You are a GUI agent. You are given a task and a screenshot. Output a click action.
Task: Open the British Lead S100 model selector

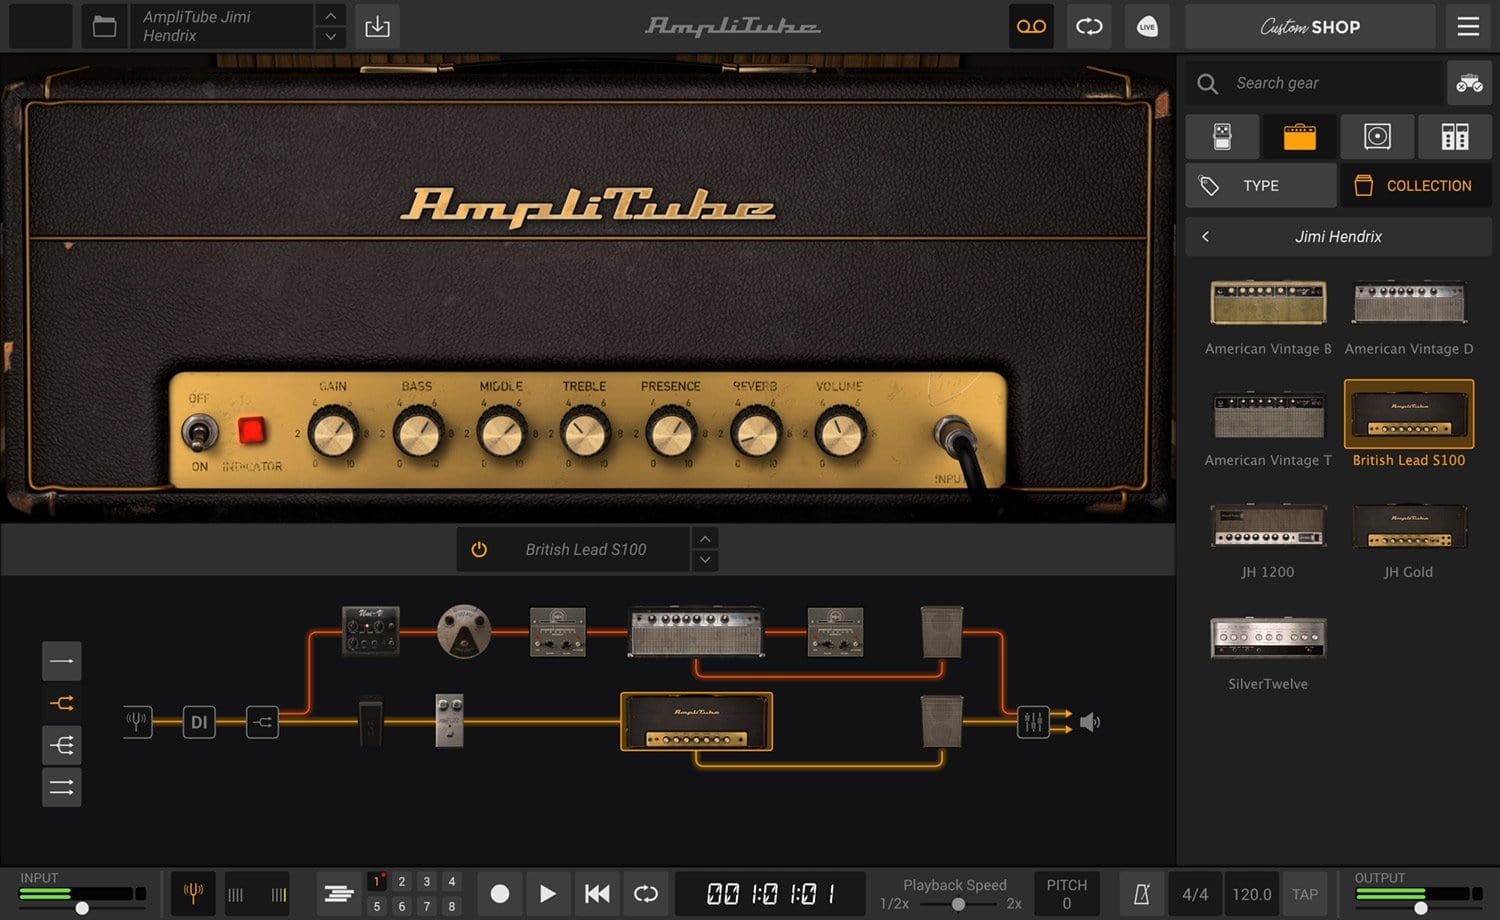[x=586, y=550]
